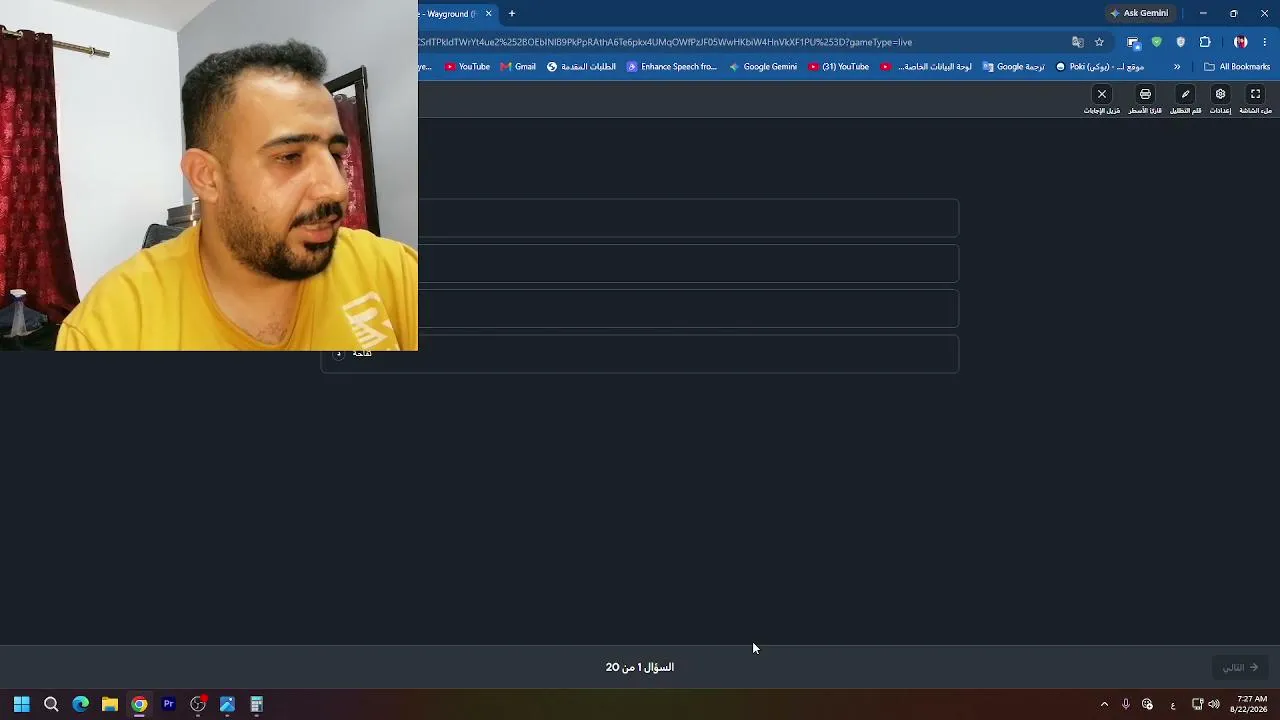This screenshot has width=1280, height=720.
Task: Close the Wayground browser tab
Action: point(488,14)
